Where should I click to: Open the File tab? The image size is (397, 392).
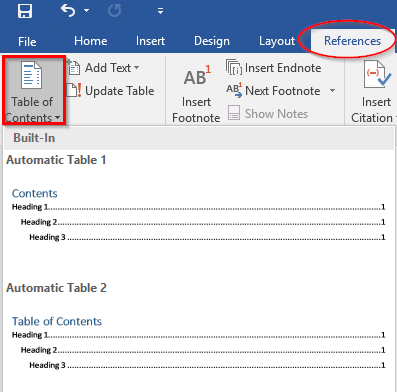pyautogui.click(x=27, y=41)
